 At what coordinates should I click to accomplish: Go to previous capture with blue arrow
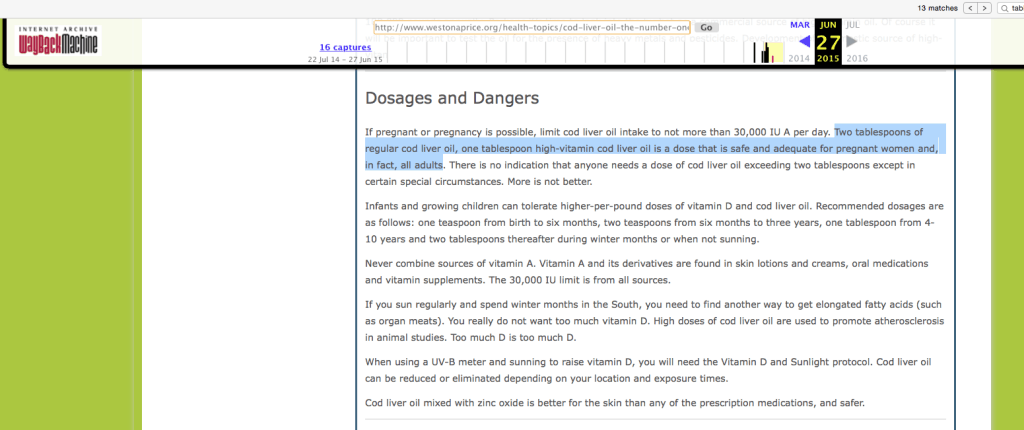pyautogui.click(x=803, y=41)
